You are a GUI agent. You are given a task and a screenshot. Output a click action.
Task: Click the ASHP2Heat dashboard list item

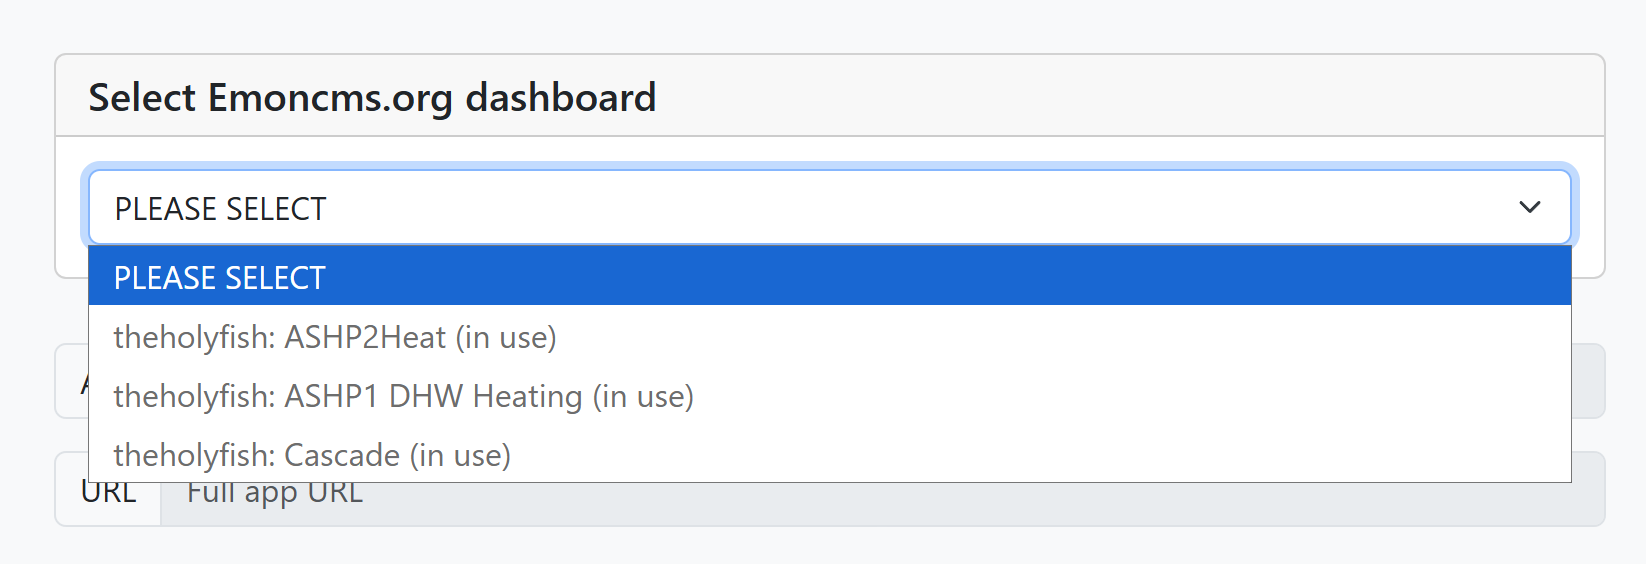click(335, 337)
